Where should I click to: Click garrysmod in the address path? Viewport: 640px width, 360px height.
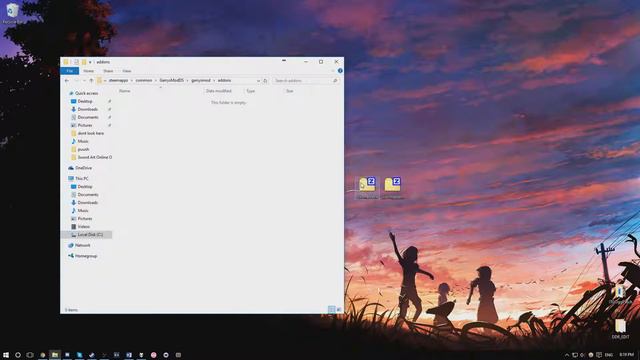(x=201, y=80)
